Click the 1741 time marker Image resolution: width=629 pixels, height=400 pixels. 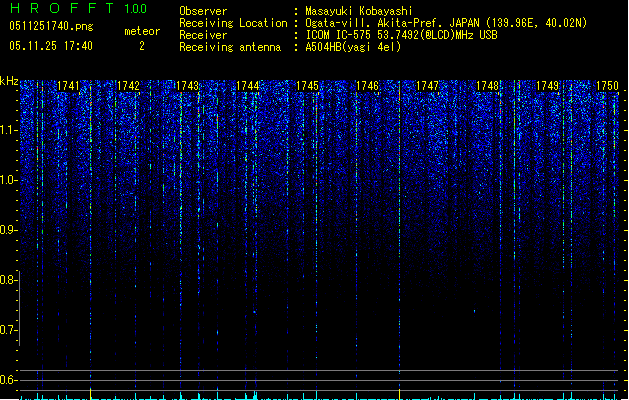(x=68, y=86)
